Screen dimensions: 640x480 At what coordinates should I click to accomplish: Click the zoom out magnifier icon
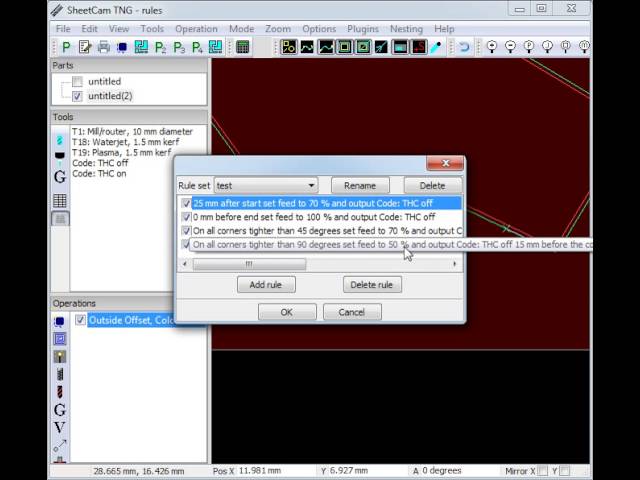[x=511, y=47]
